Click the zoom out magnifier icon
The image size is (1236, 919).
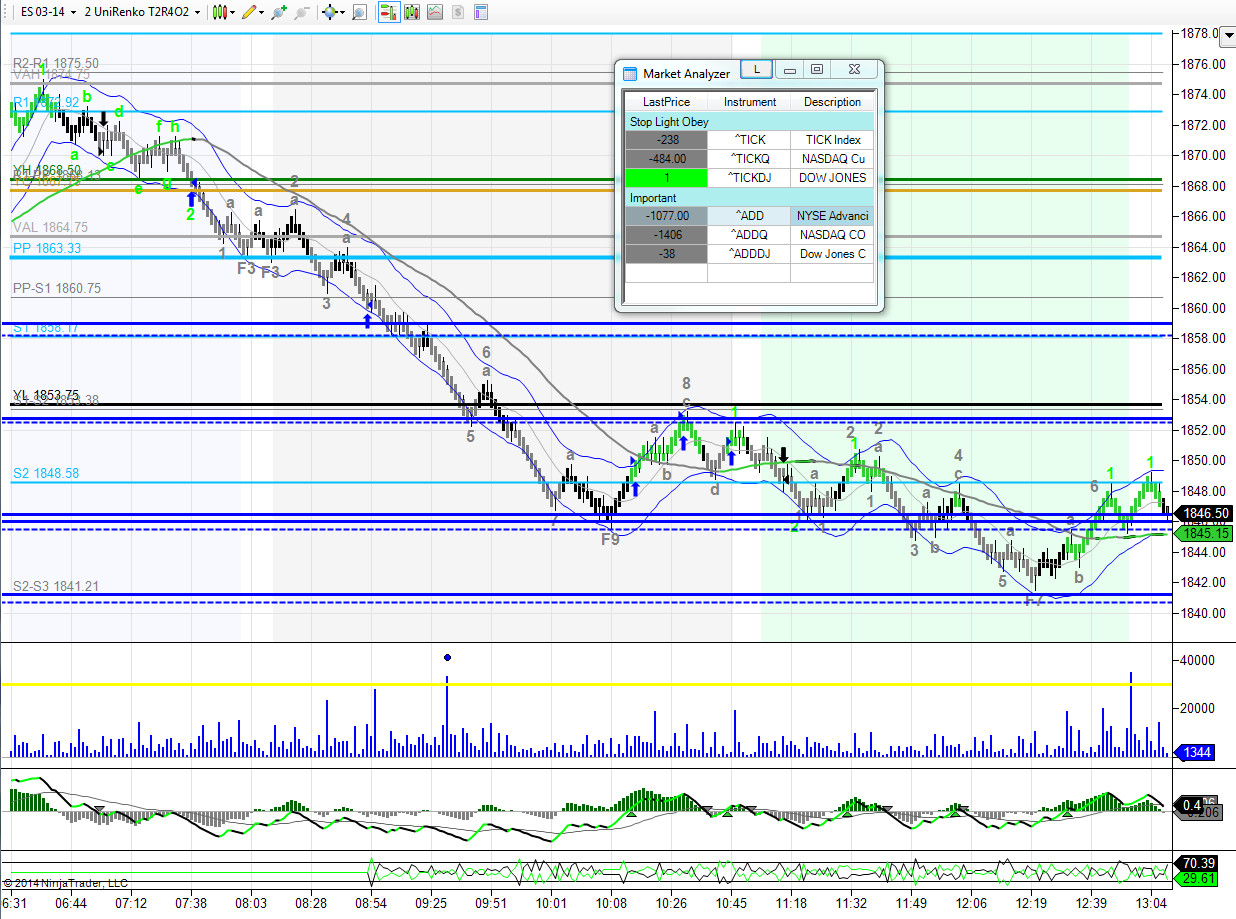(302, 12)
